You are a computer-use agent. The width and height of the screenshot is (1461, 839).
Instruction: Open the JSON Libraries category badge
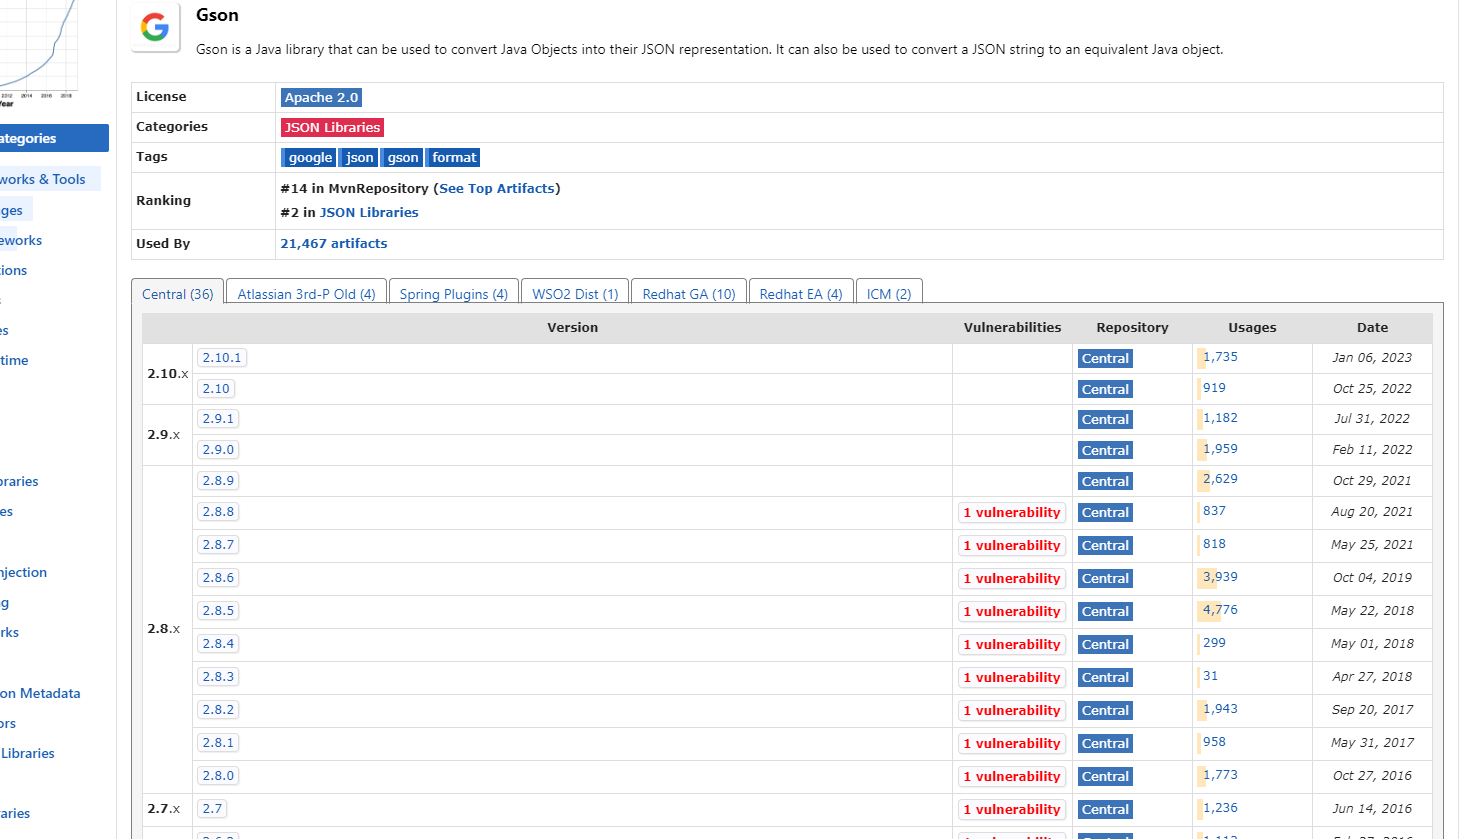(x=332, y=127)
